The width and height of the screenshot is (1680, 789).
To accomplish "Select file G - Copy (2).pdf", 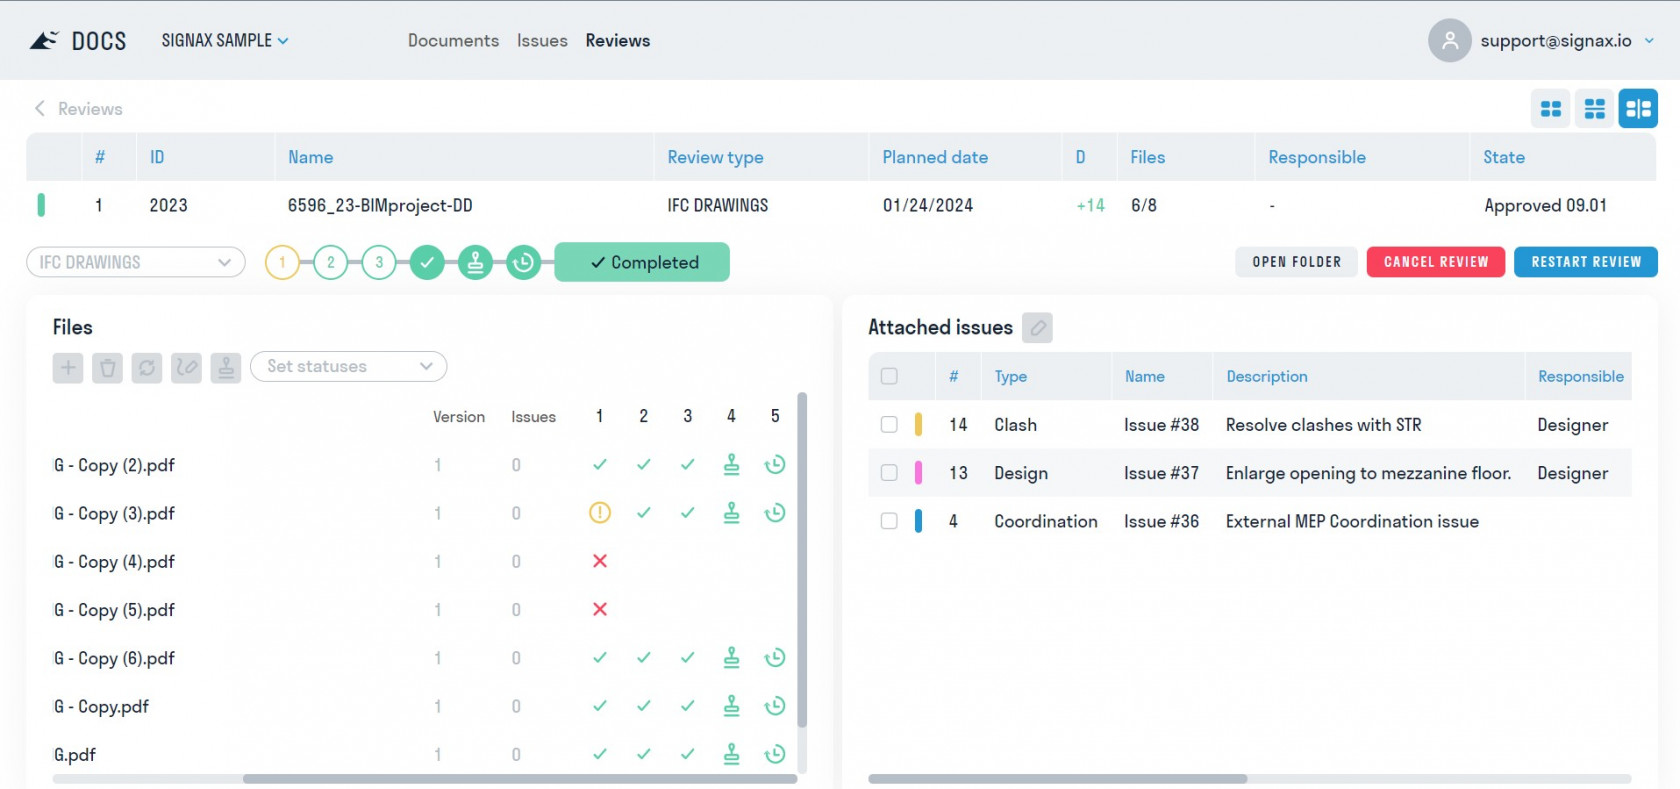I will tap(114, 465).
